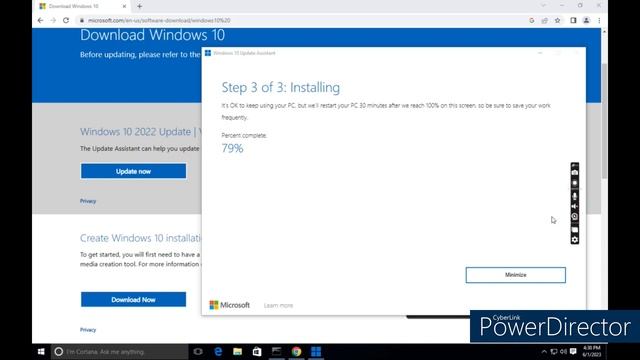Viewport: 640px width, 360px height.
Task: Click the Cortana search box
Action: coord(120,351)
